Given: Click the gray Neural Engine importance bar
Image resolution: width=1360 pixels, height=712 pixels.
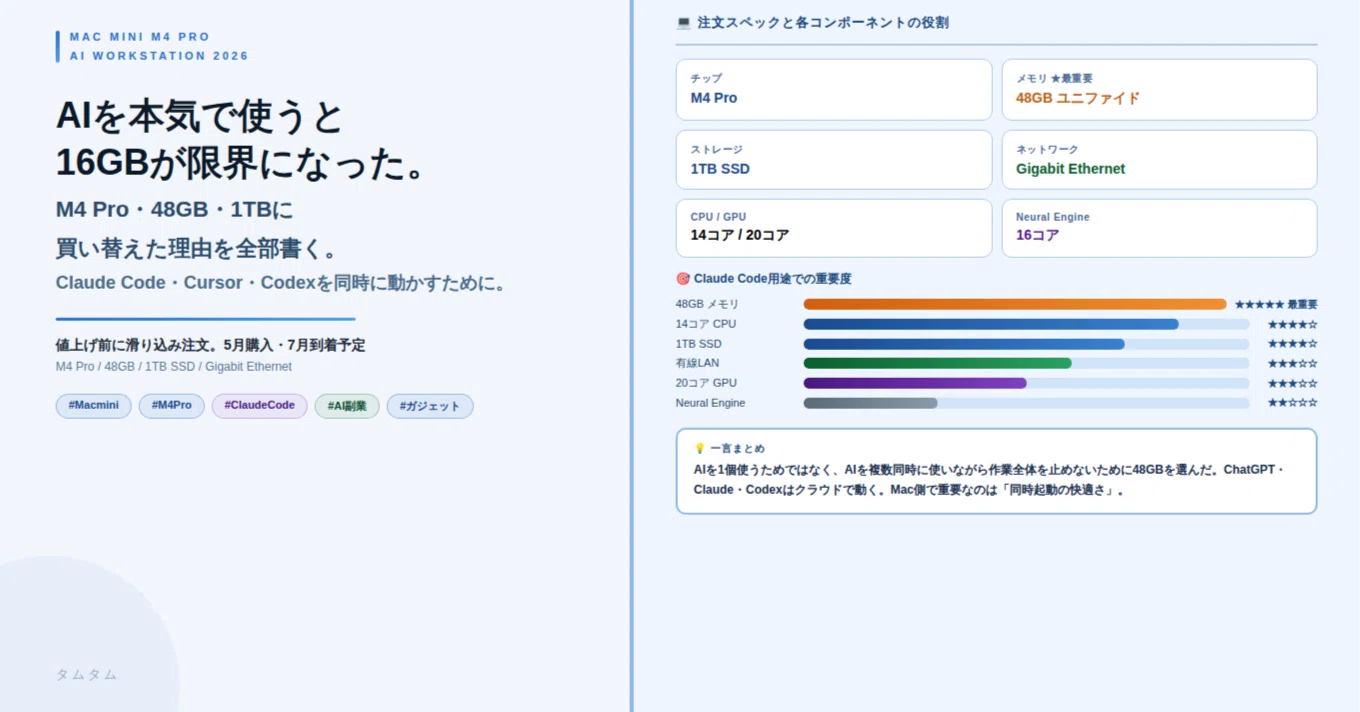Looking at the screenshot, I should 870,403.
